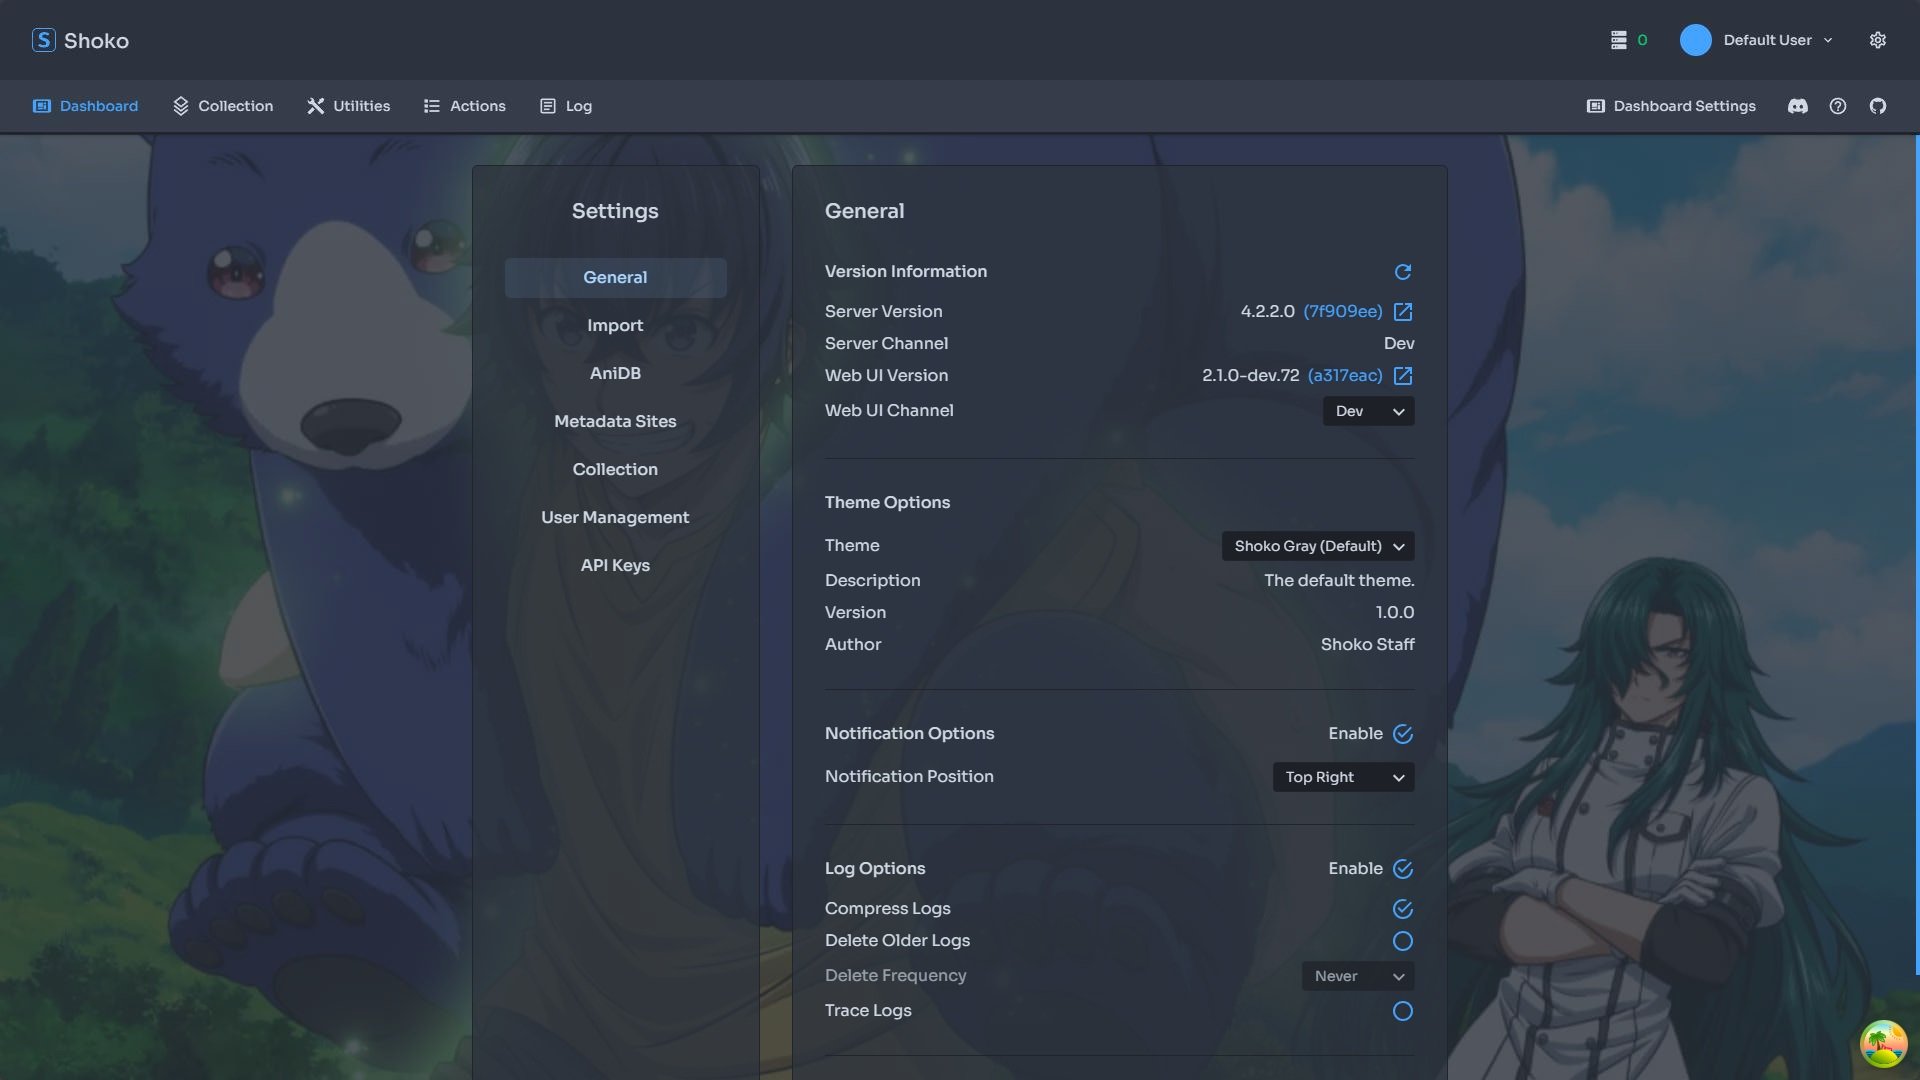Screen dimensions: 1920x1080
Task: Open the help question mark icon
Action: 1838,106
